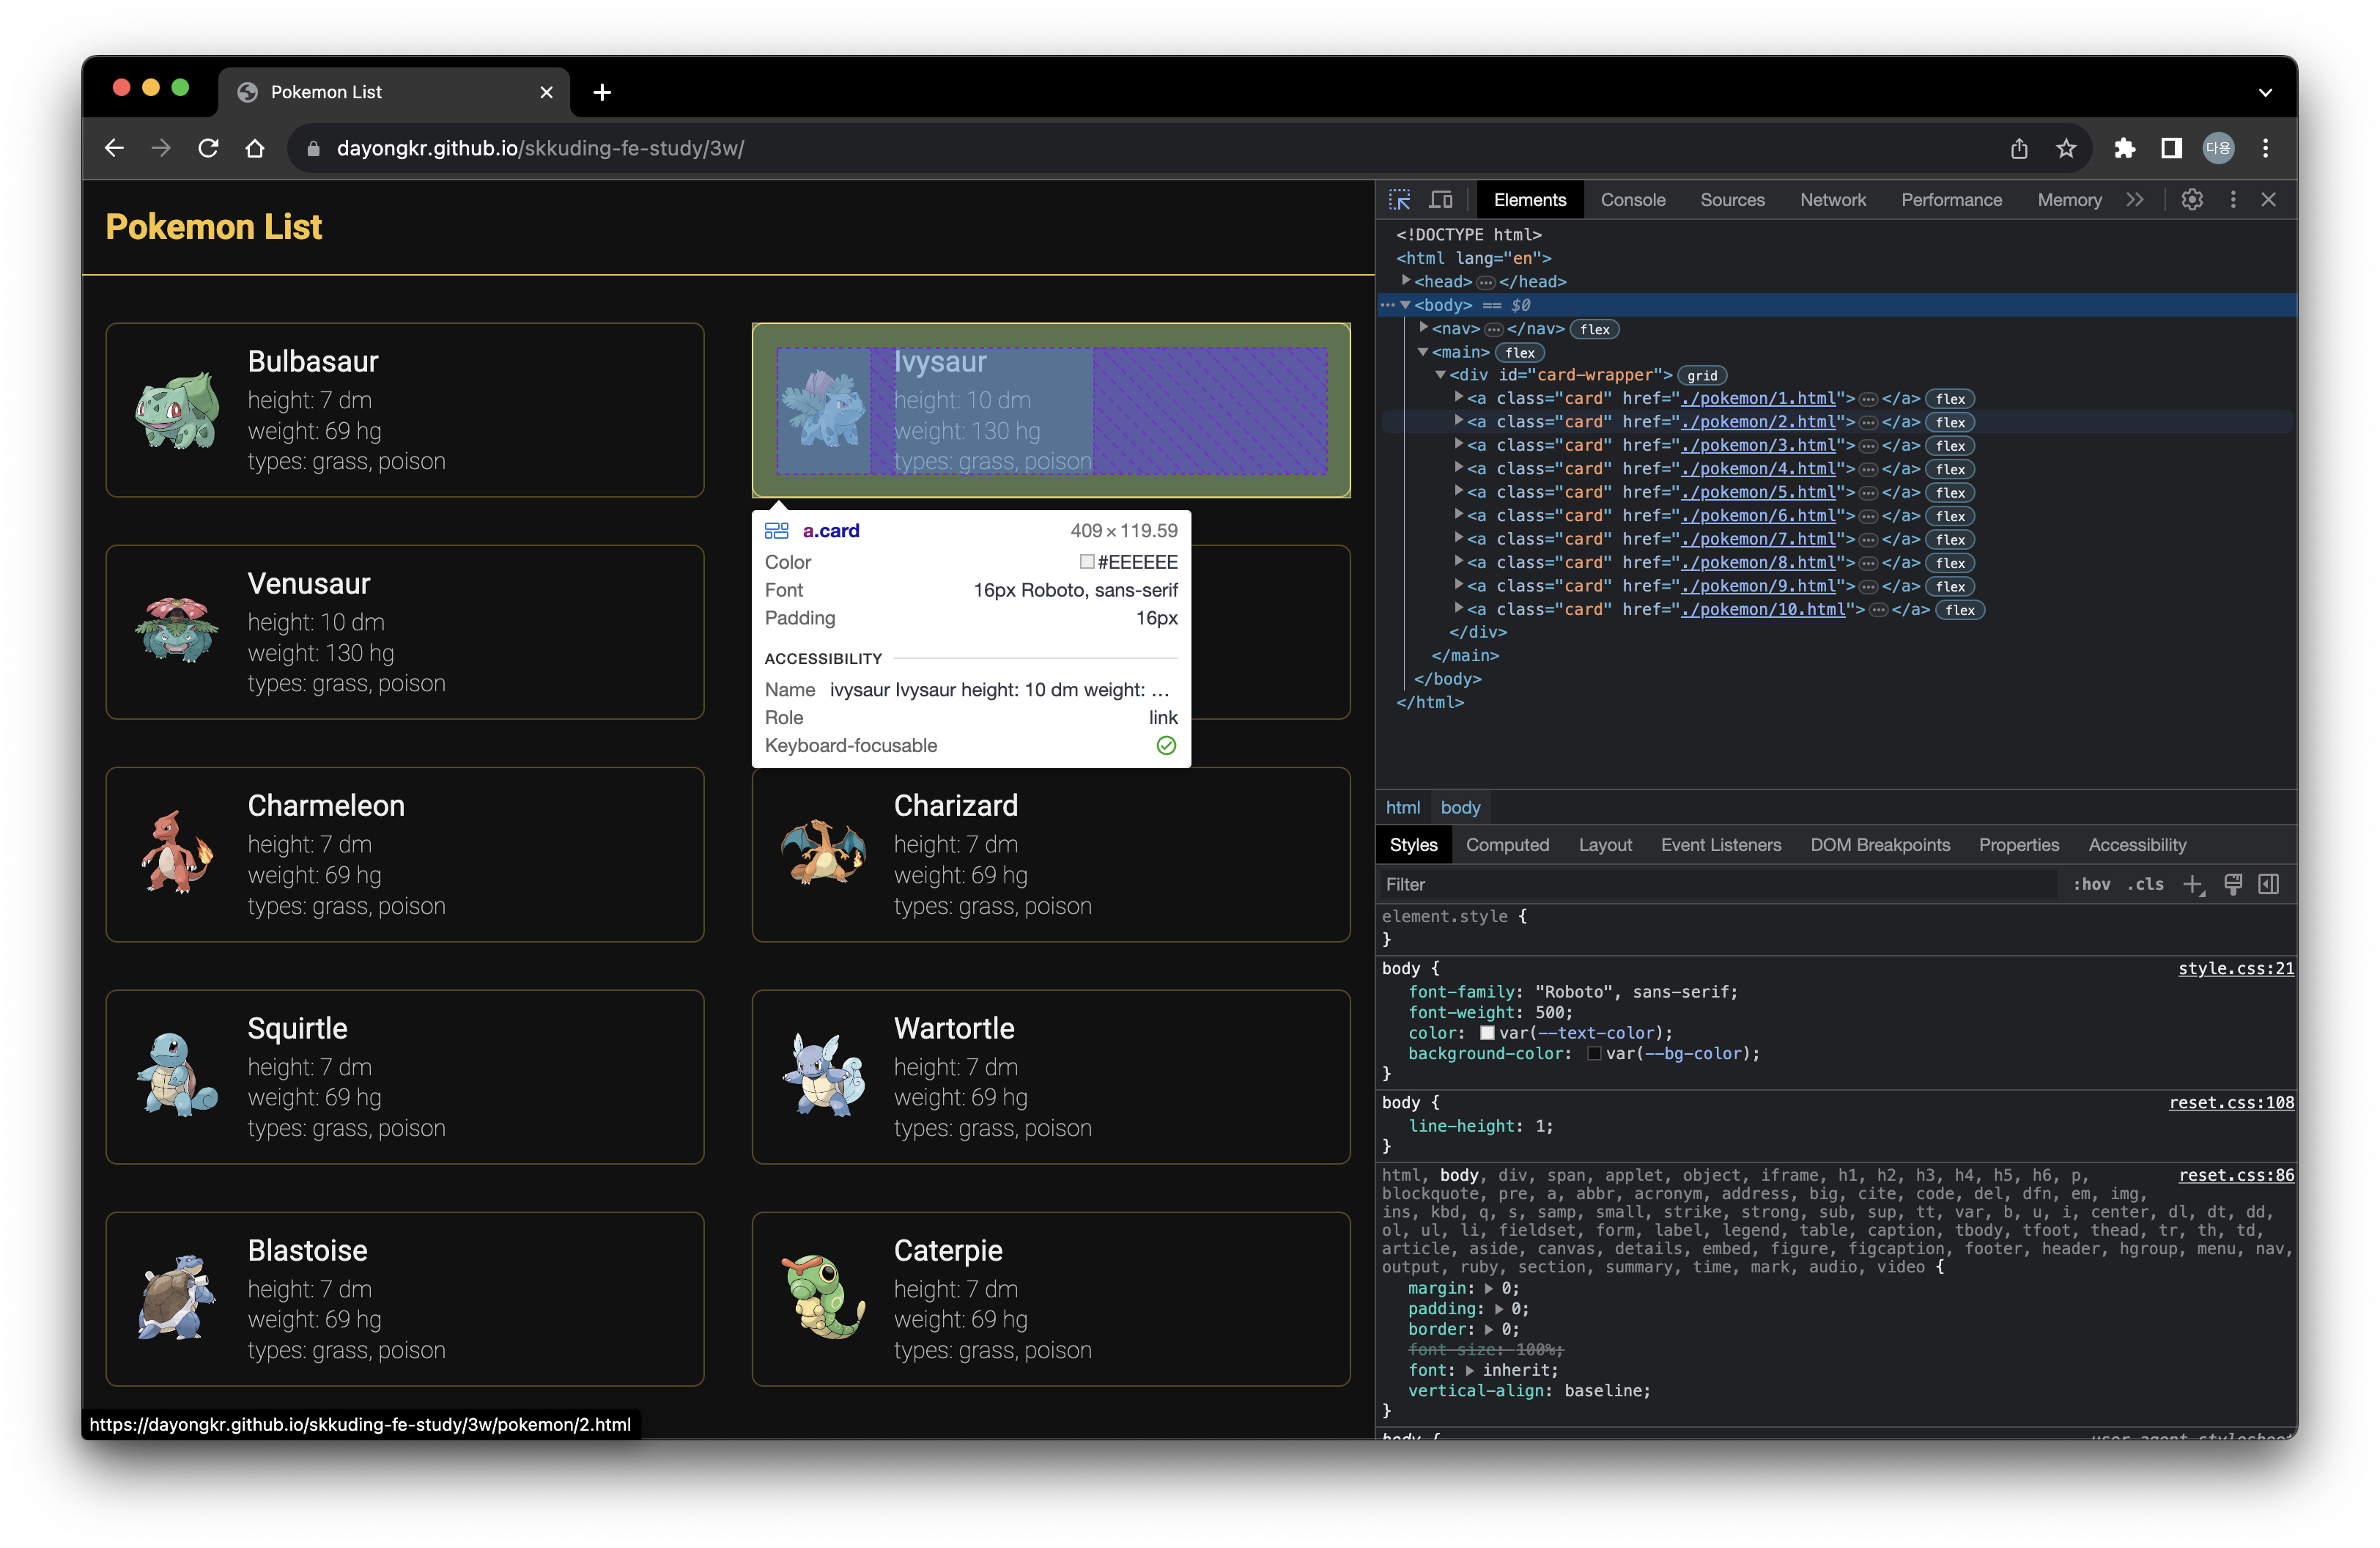Close the DevTools panel
Screen dimensions: 2380x1548
2269,200
